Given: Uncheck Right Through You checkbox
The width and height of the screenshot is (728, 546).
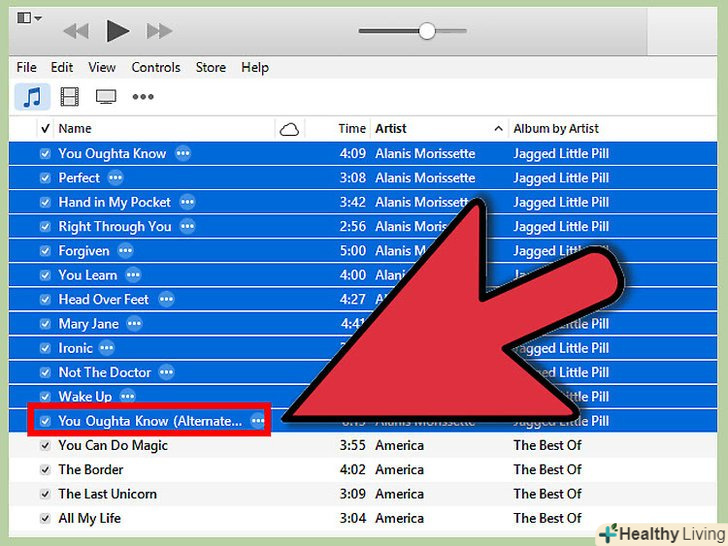Looking at the screenshot, I should tap(45, 227).
